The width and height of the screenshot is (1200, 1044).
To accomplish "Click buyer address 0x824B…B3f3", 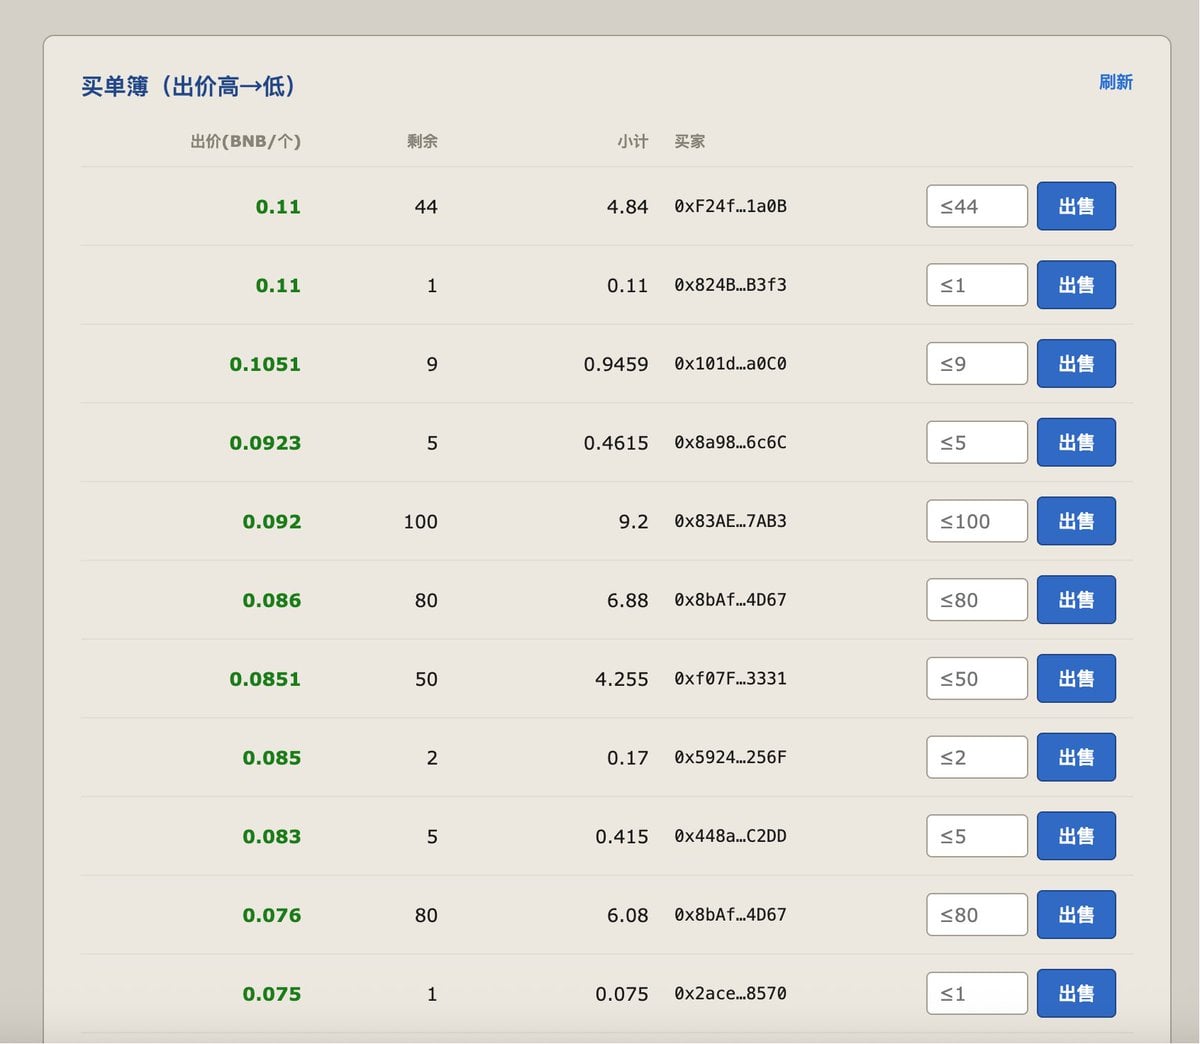I will pyautogui.click(x=730, y=285).
